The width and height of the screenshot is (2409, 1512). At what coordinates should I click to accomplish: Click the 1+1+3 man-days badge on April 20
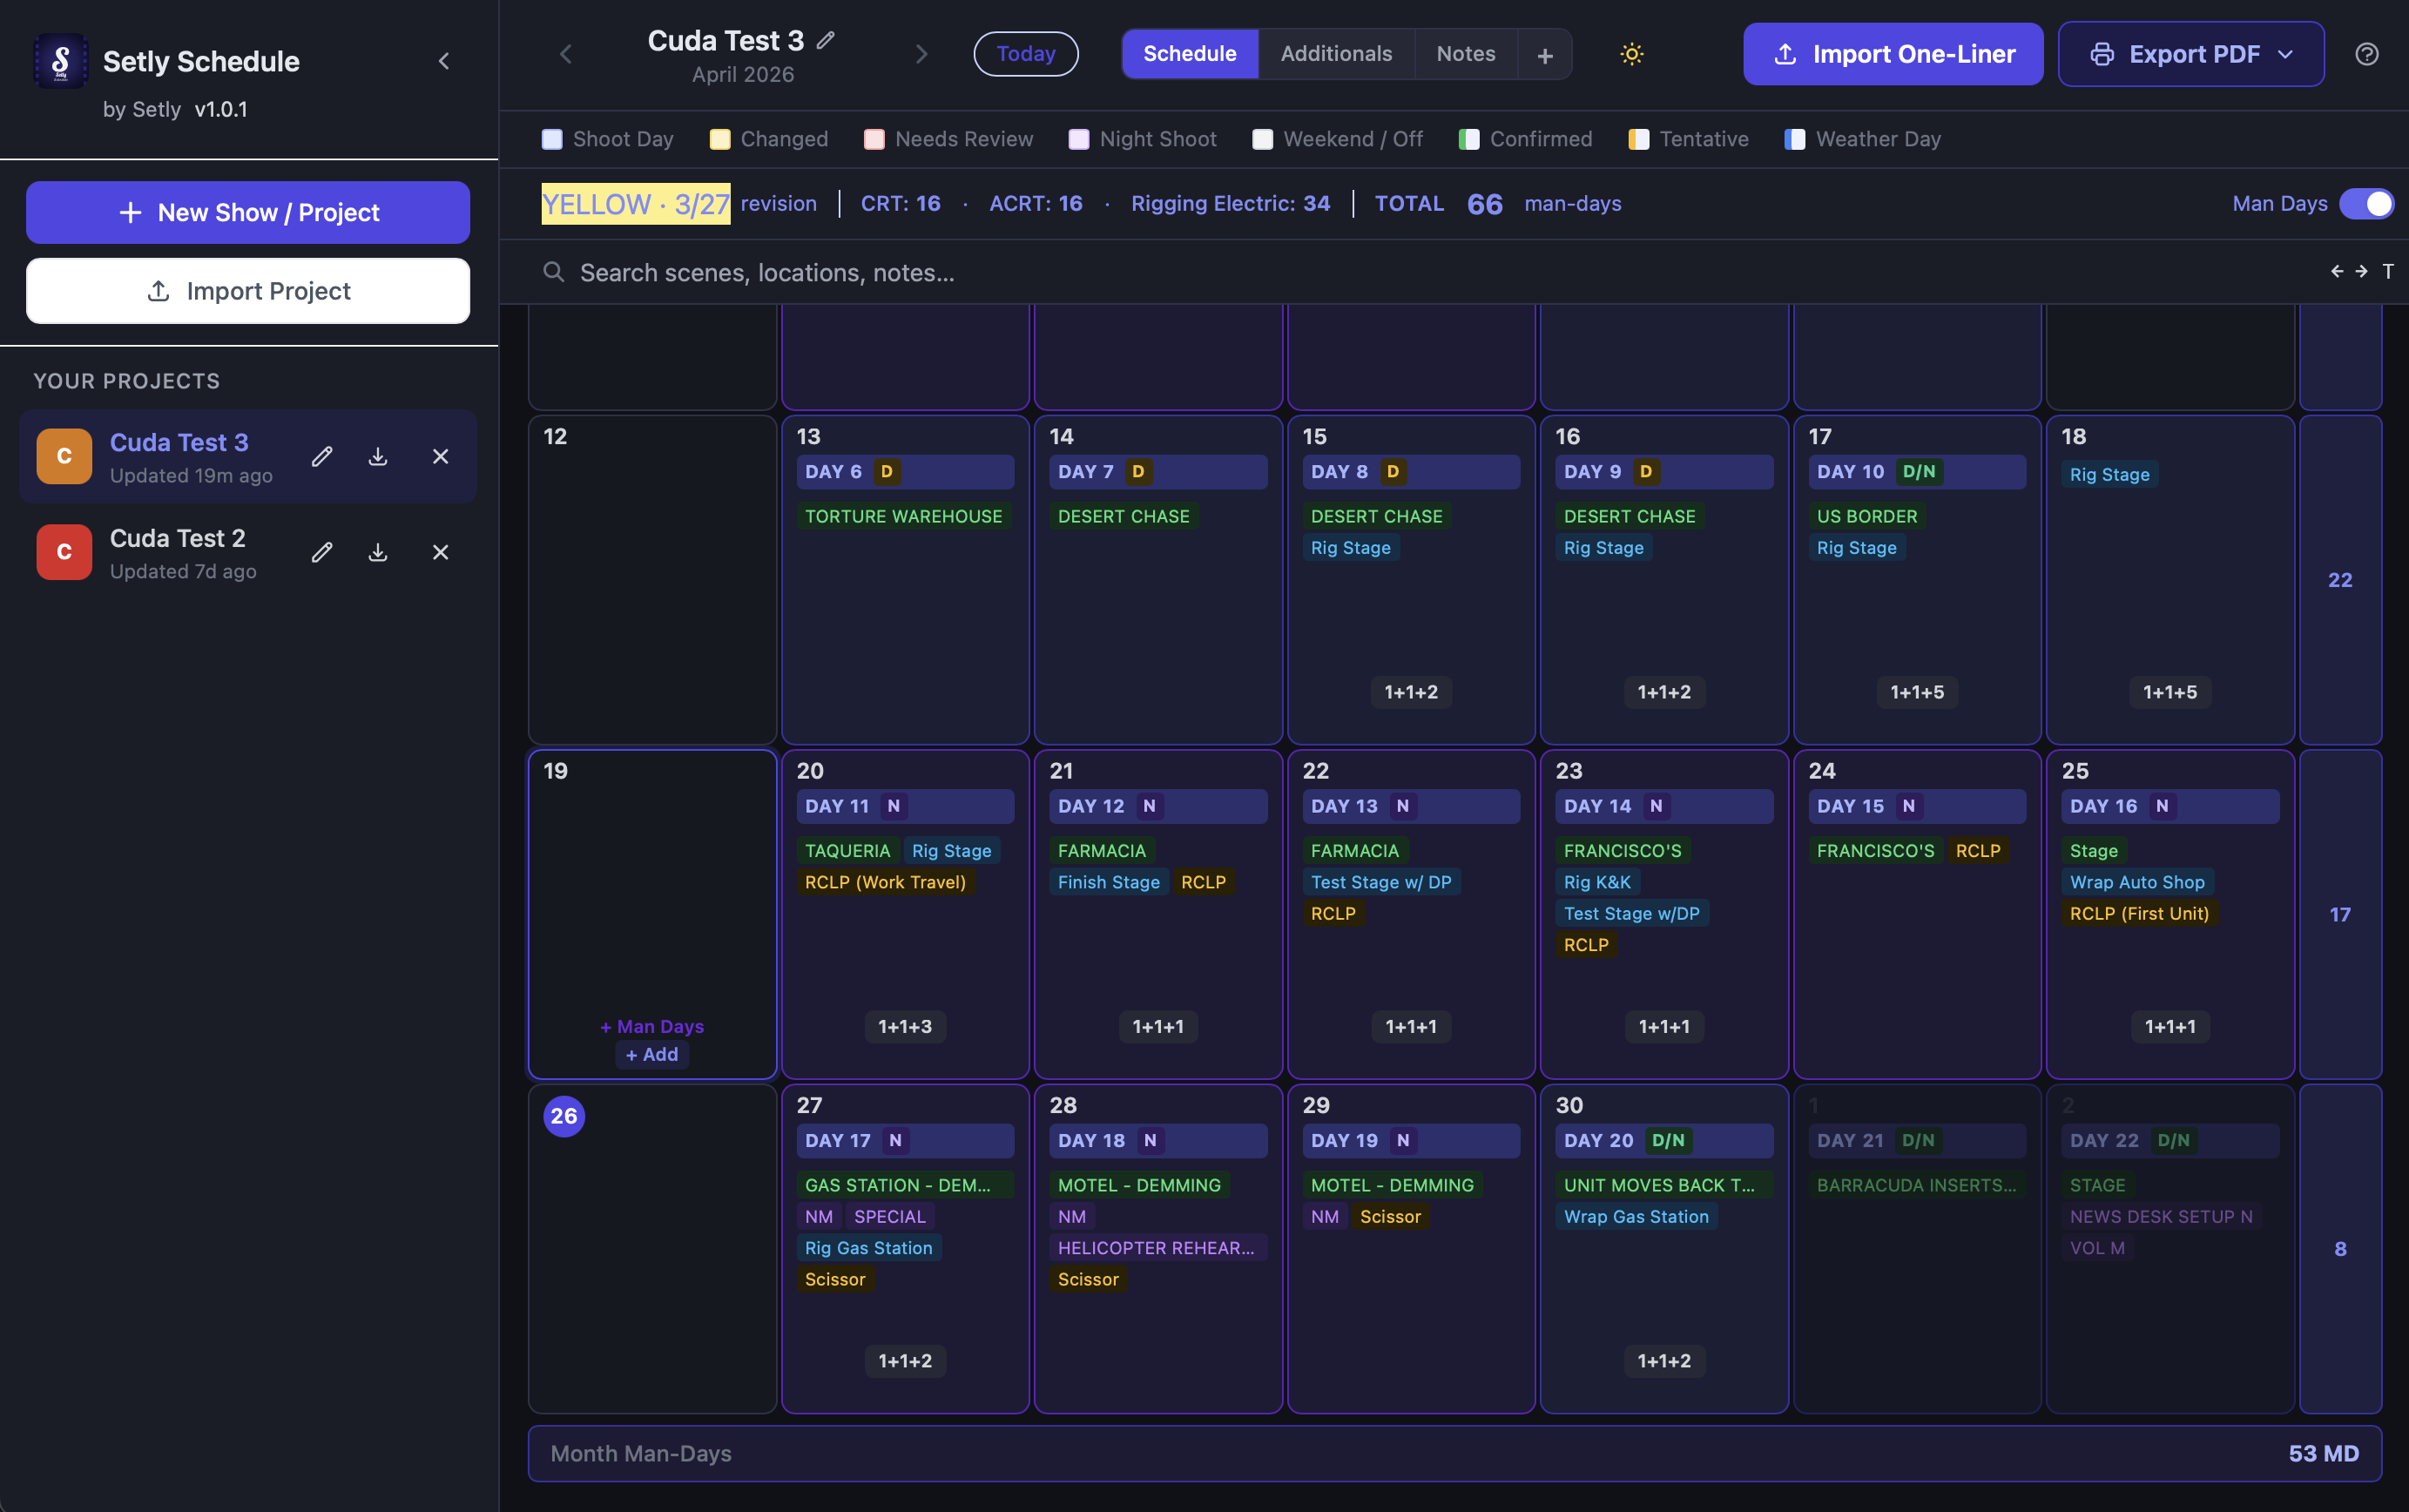904,1026
